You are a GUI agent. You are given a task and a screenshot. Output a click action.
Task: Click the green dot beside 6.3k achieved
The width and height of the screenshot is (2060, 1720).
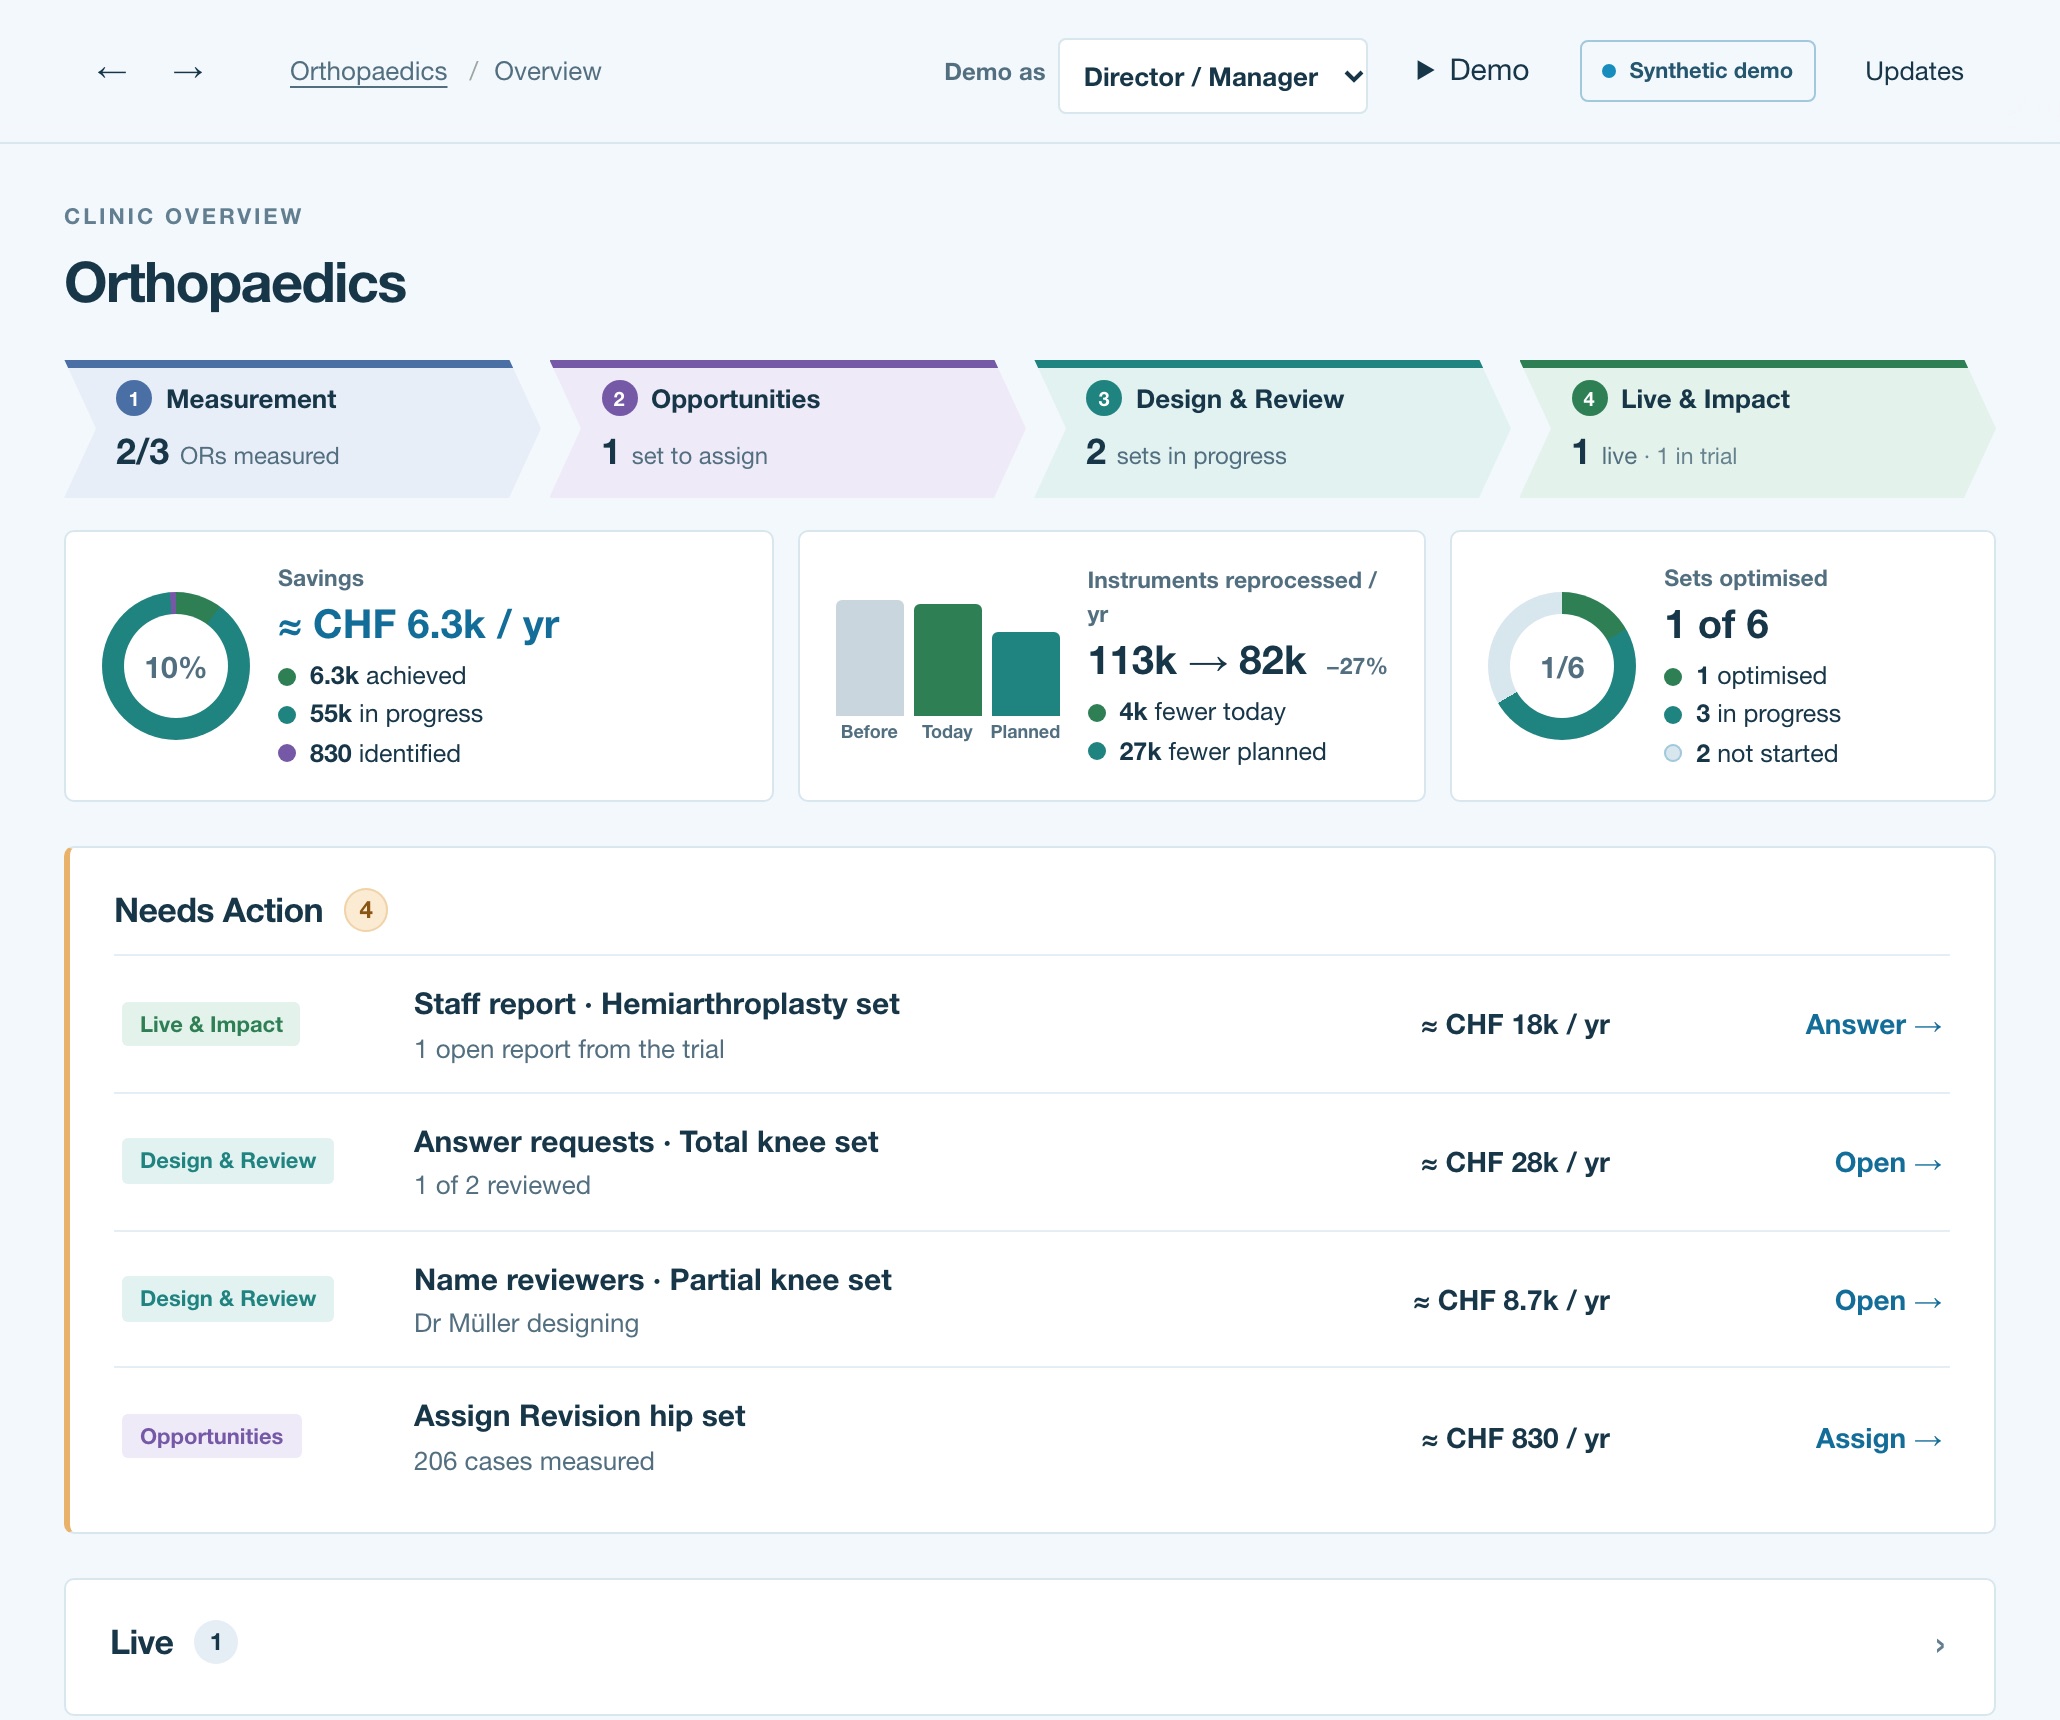click(x=287, y=677)
